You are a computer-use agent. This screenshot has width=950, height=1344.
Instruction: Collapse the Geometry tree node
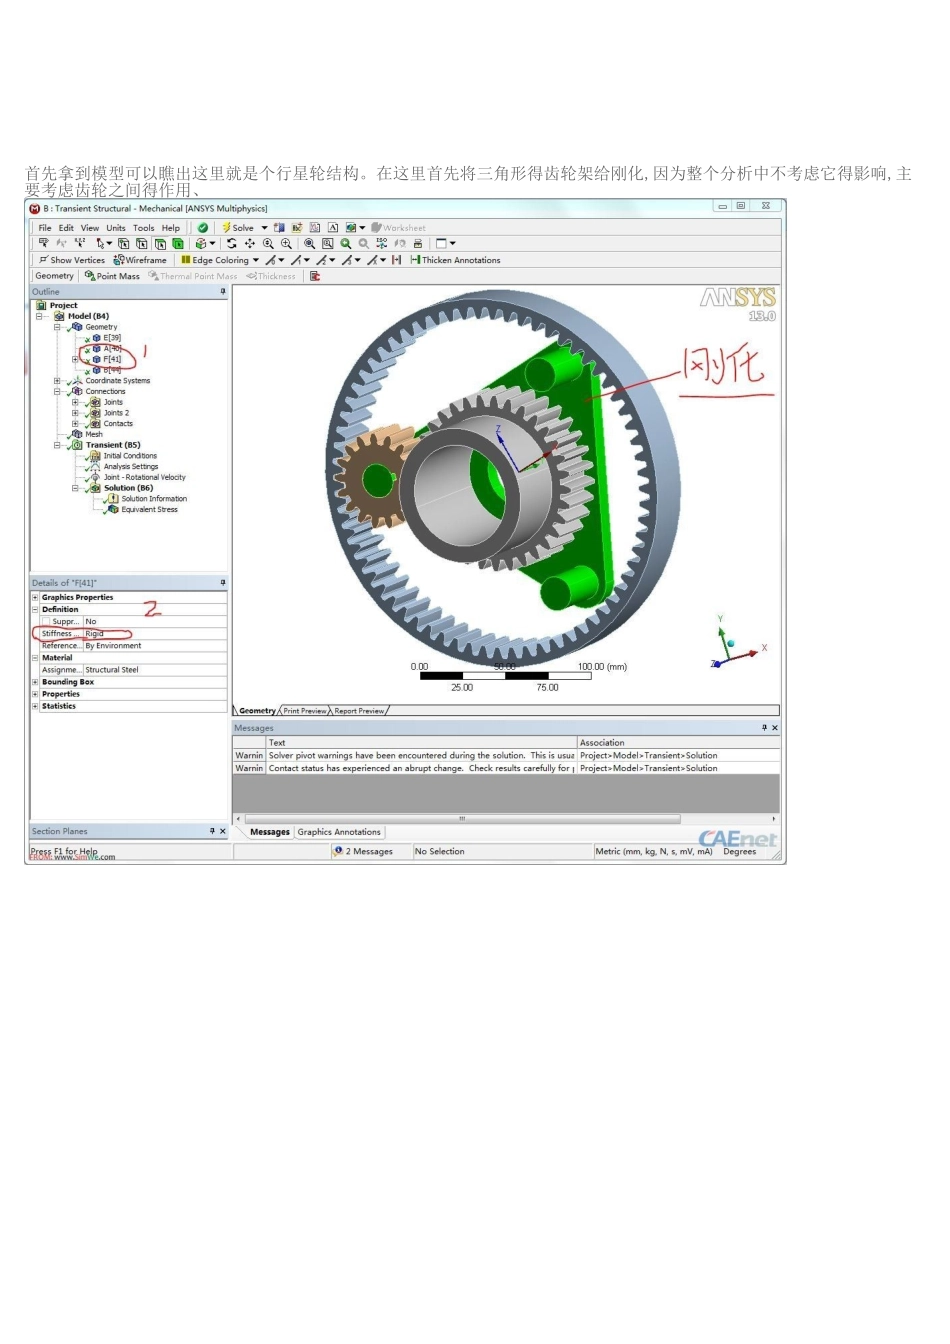(x=57, y=327)
